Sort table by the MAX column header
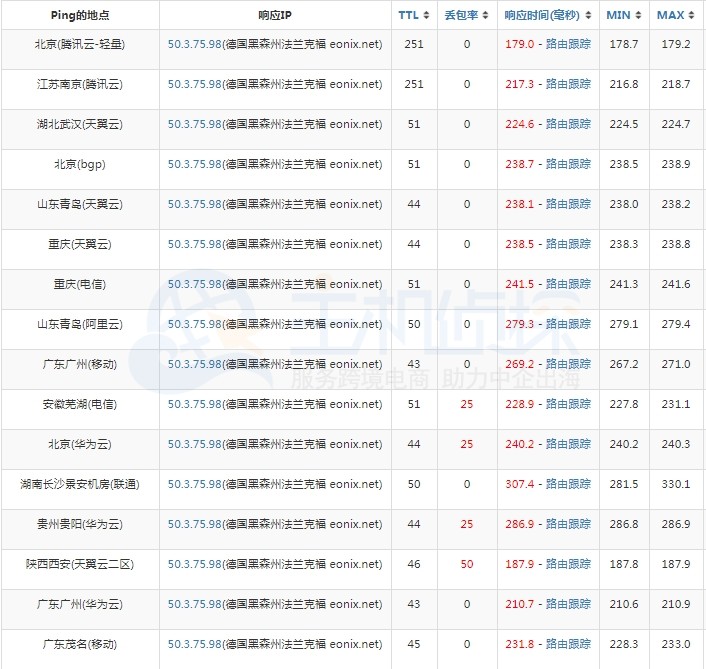The height and width of the screenshot is (669, 706). (676, 15)
